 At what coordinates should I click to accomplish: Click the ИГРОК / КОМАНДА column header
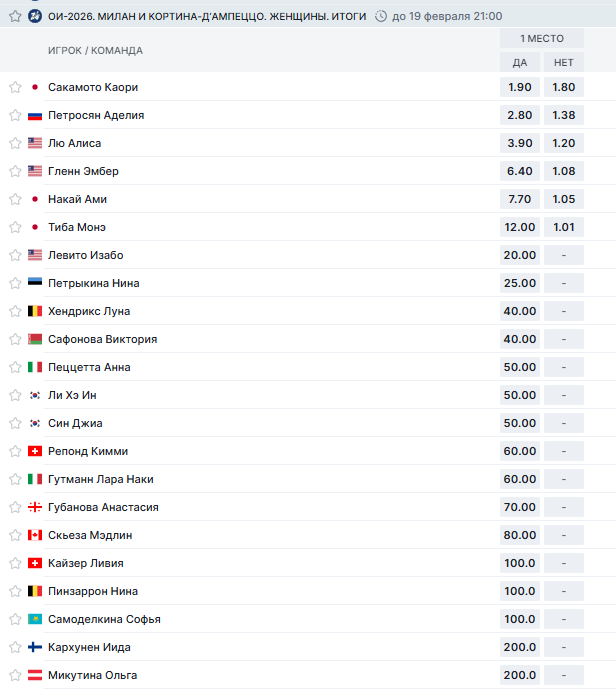(x=95, y=51)
